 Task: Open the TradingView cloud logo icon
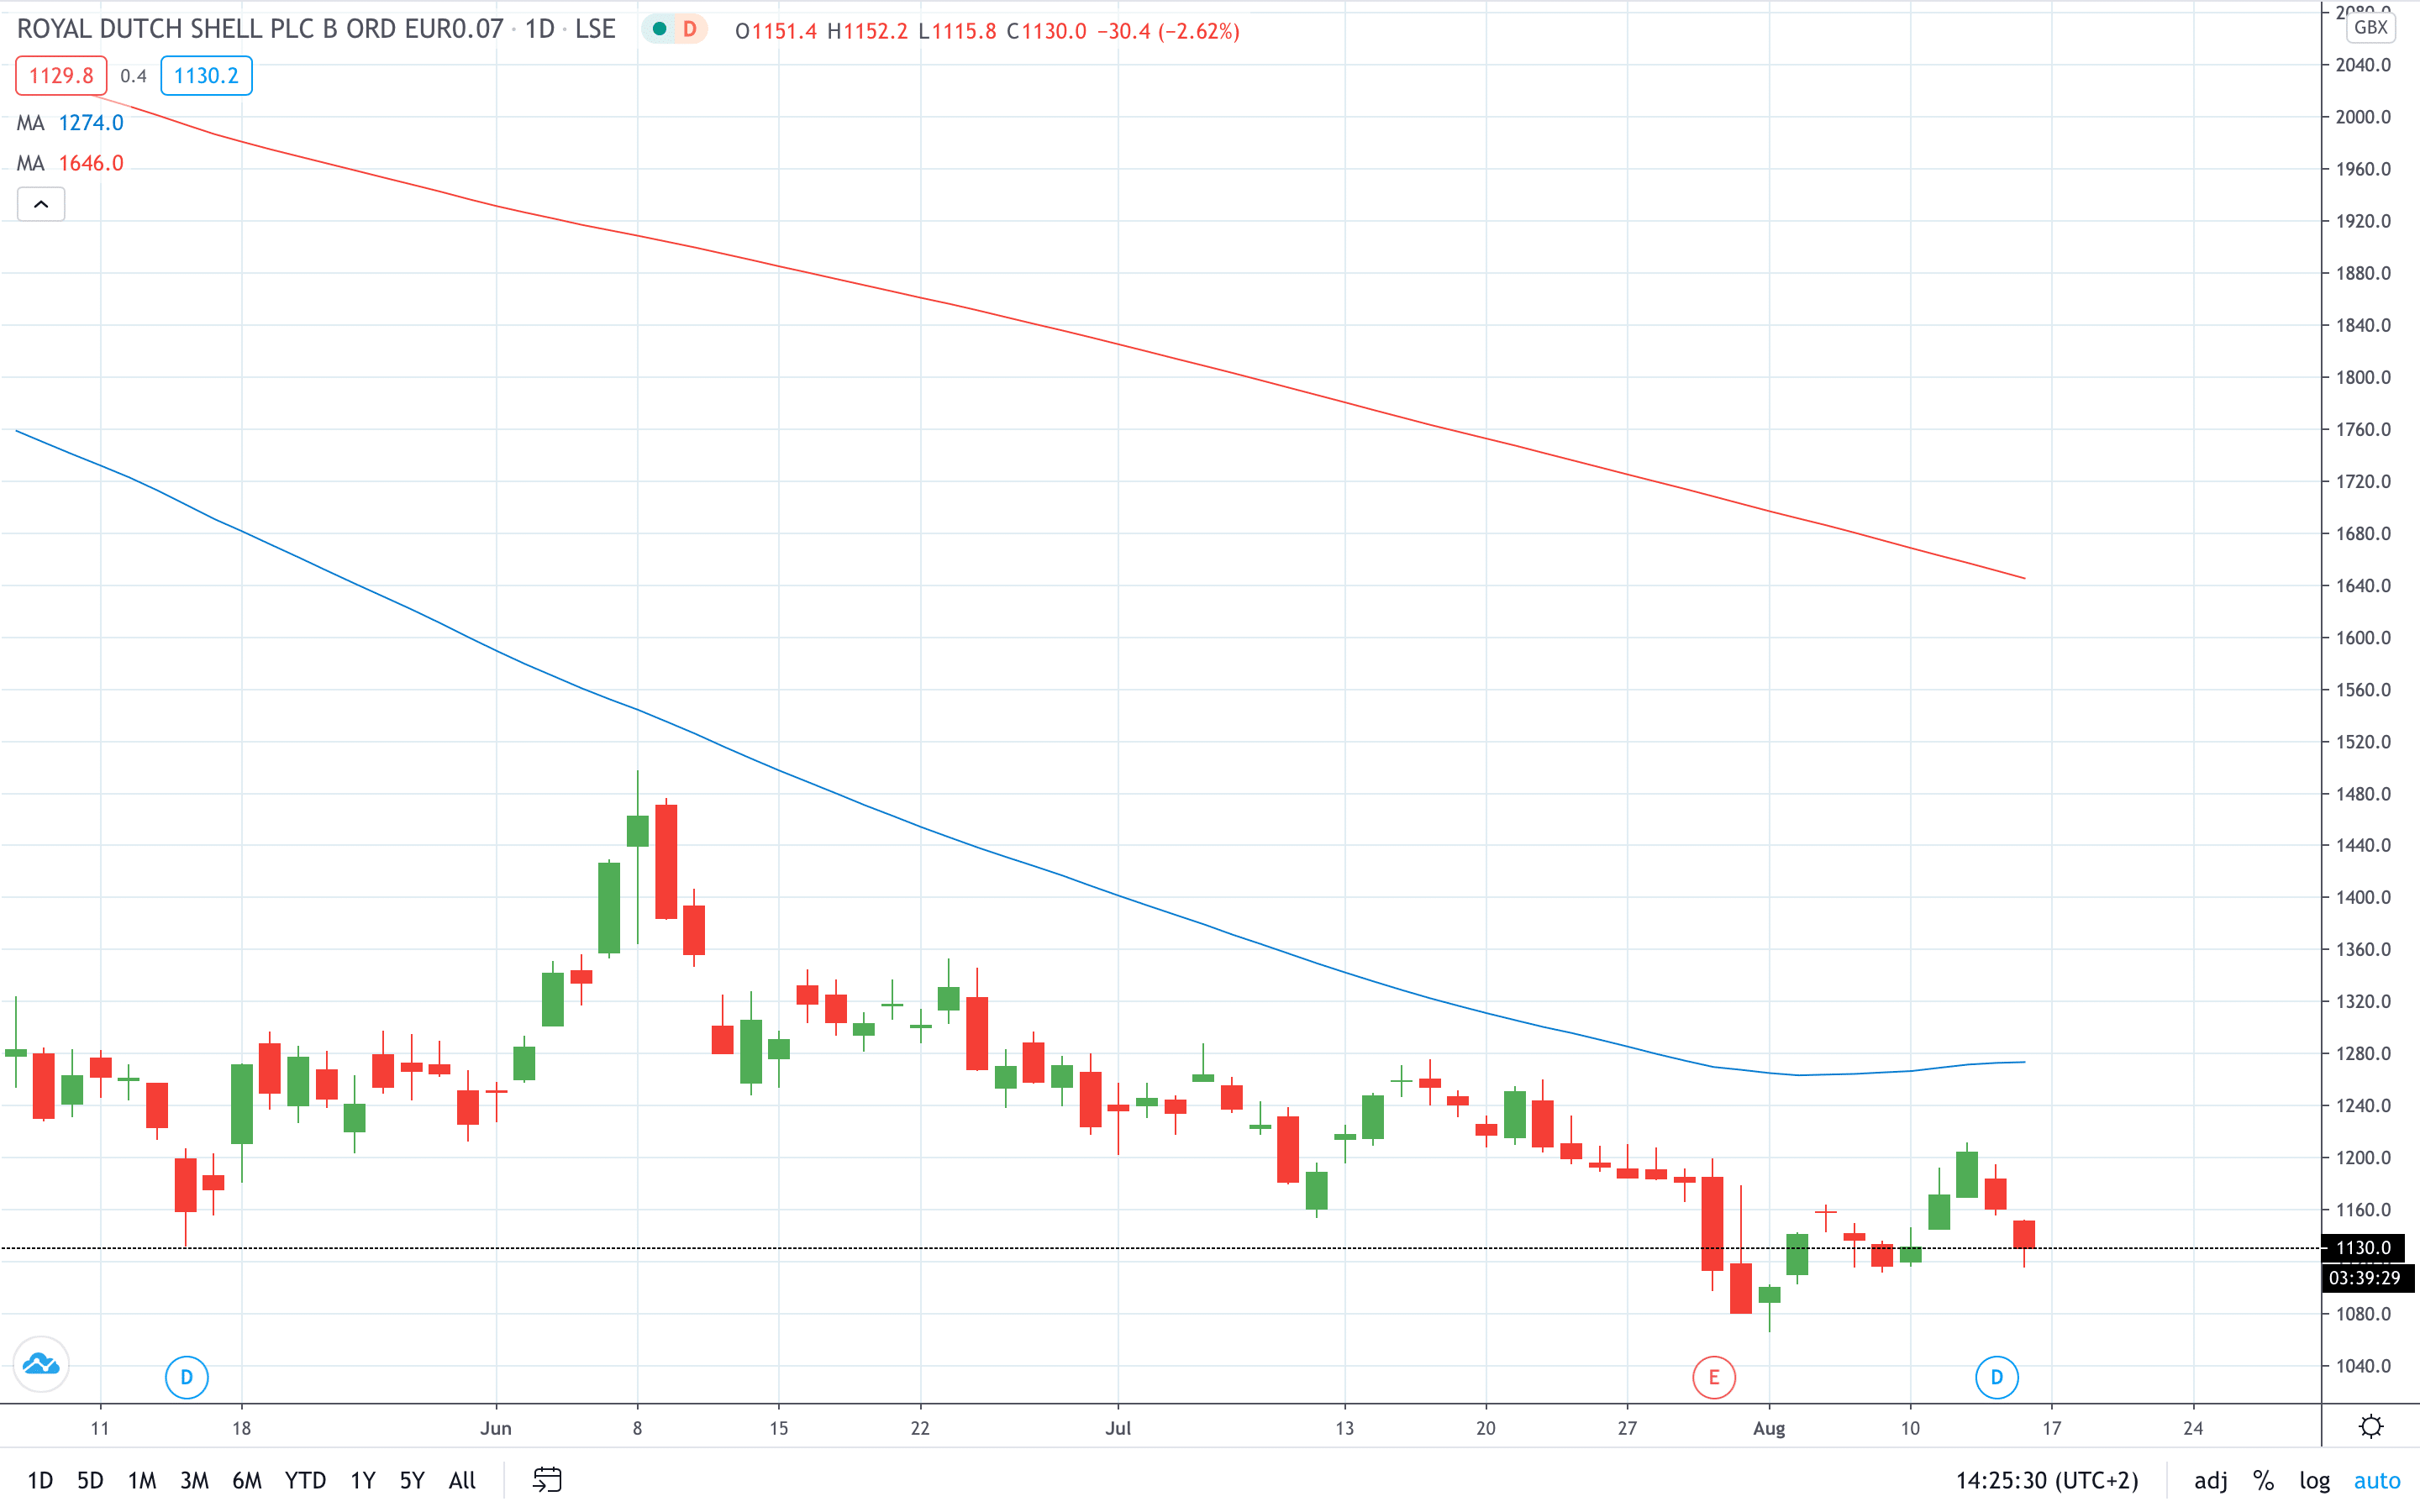point(41,1364)
